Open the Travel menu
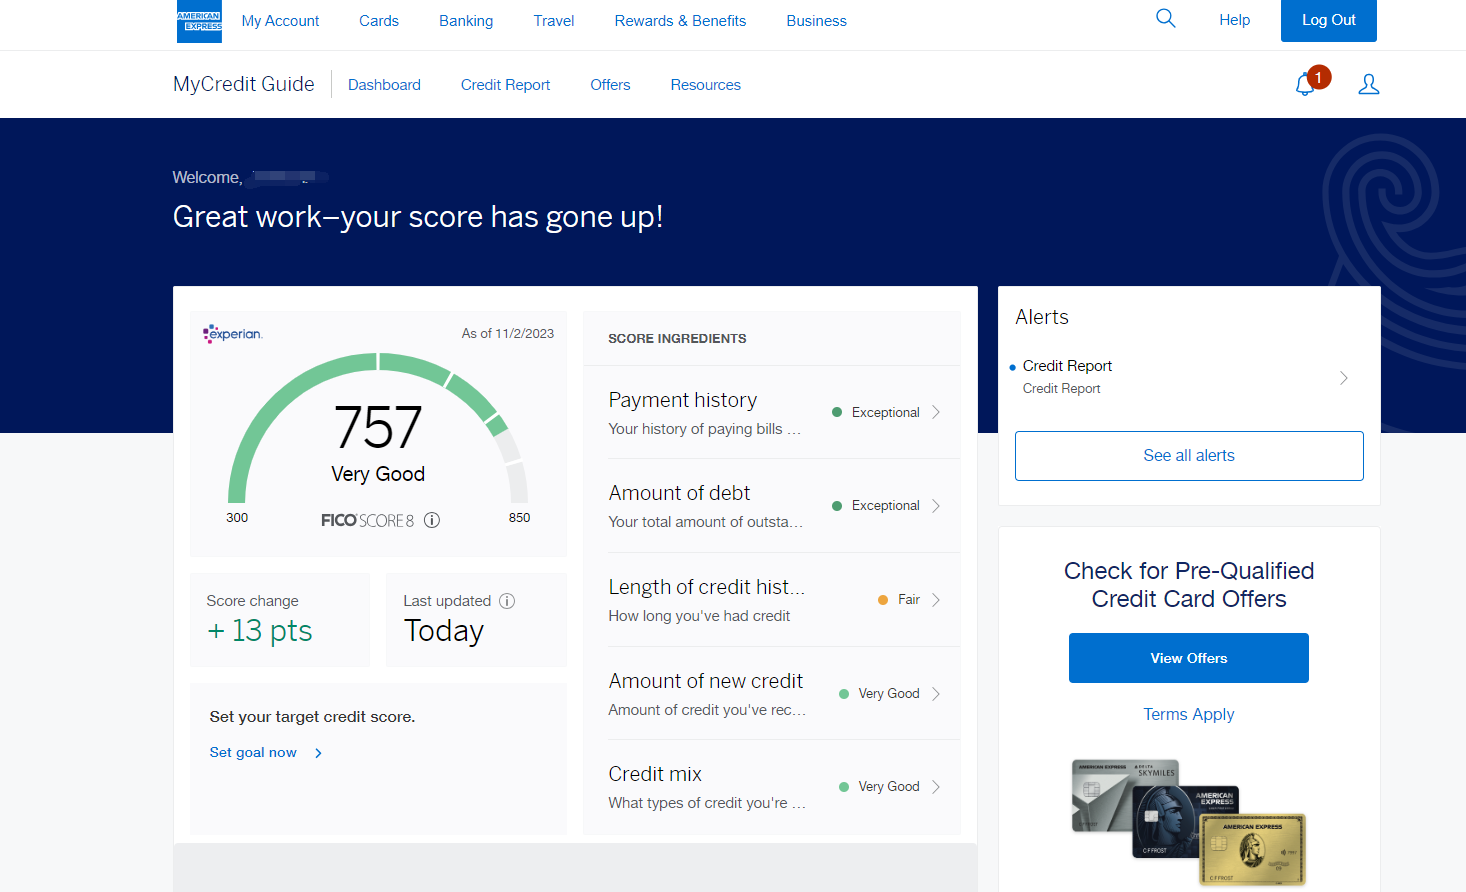Image resolution: width=1466 pixels, height=892 pixels. pos(554,21)
